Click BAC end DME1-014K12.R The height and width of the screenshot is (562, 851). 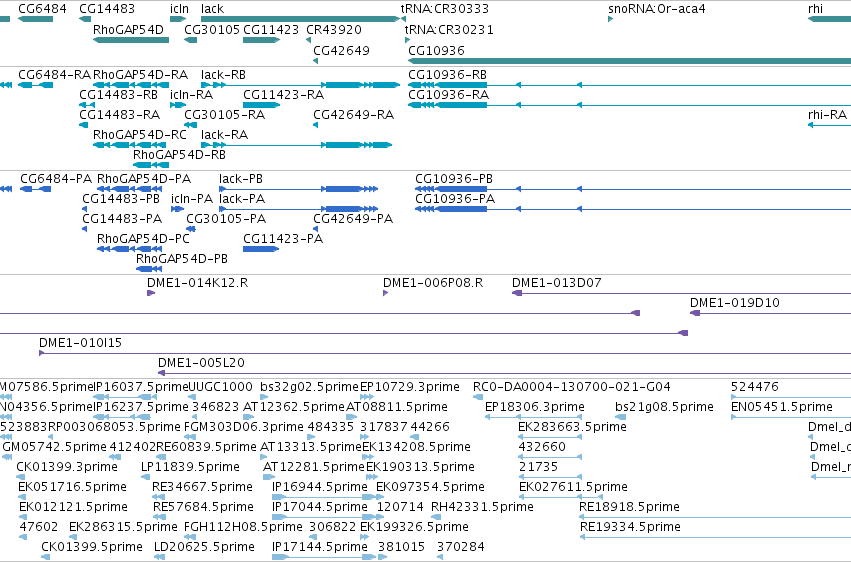click(198, 283)
